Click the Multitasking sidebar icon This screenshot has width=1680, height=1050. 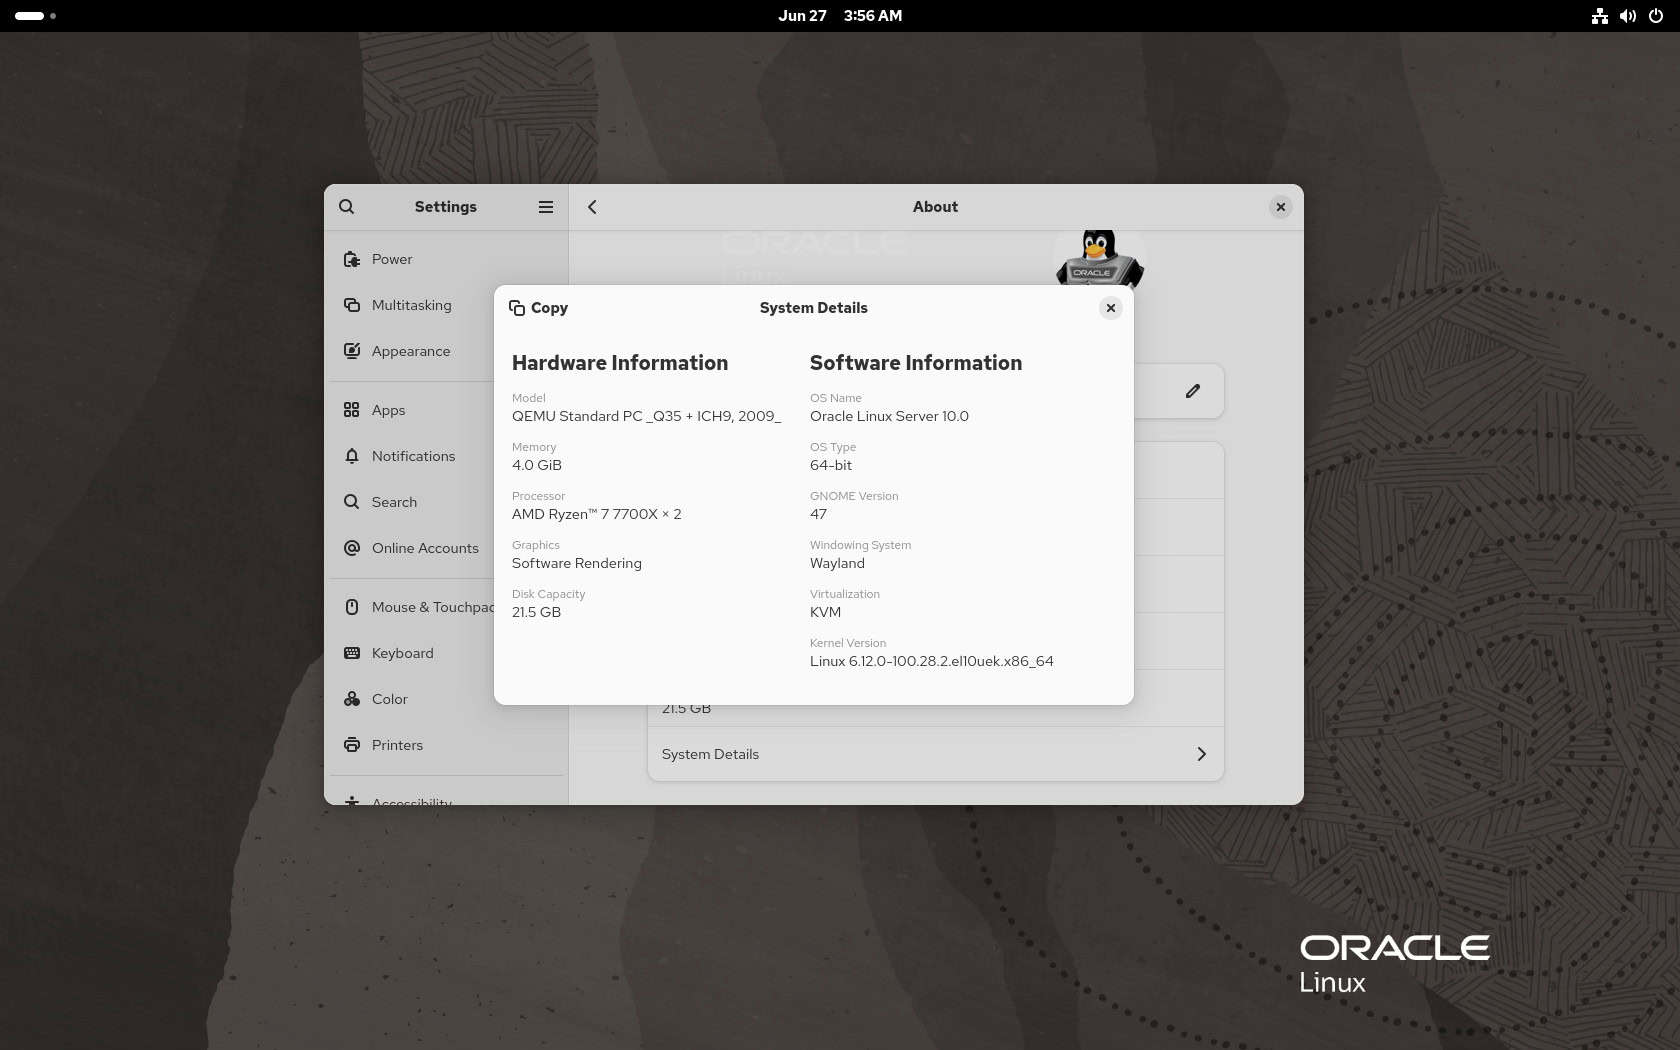(x=351, y=305)
